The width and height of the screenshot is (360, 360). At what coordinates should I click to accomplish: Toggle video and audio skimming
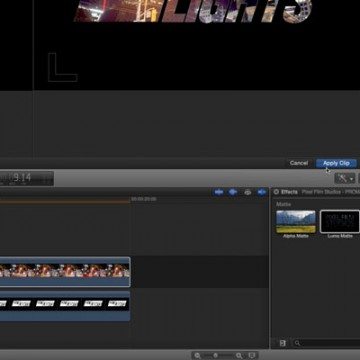[x=219, y=192]
